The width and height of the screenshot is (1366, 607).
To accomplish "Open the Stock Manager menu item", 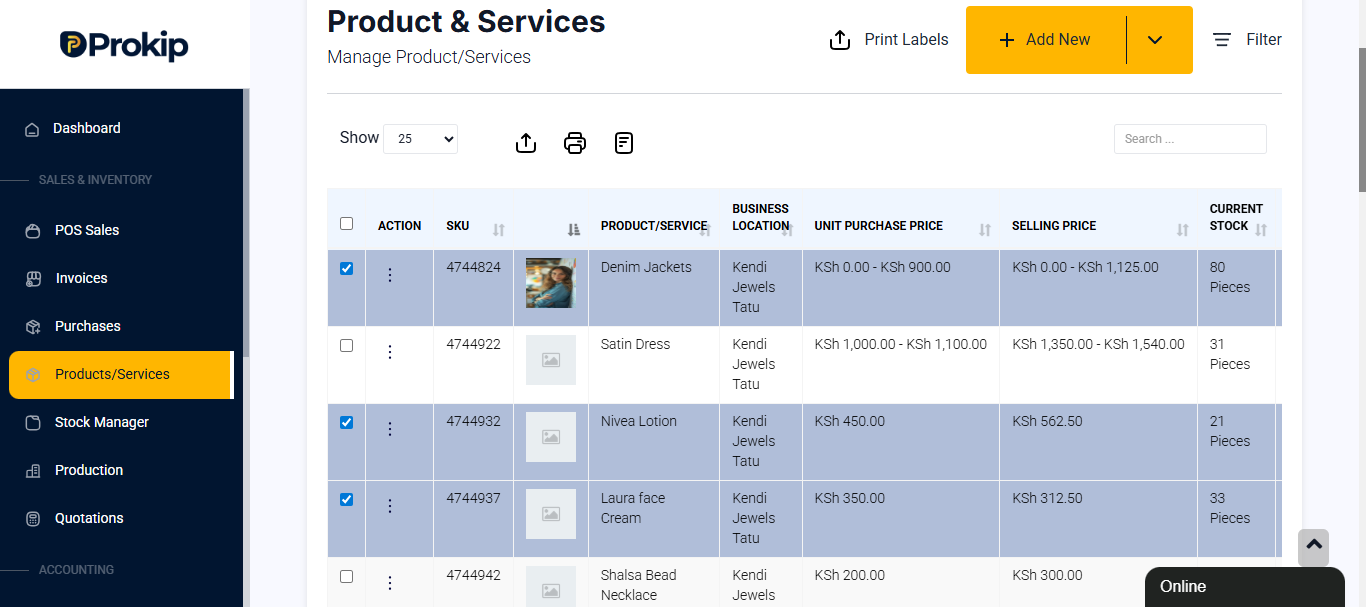I will (x=101, y=422).
